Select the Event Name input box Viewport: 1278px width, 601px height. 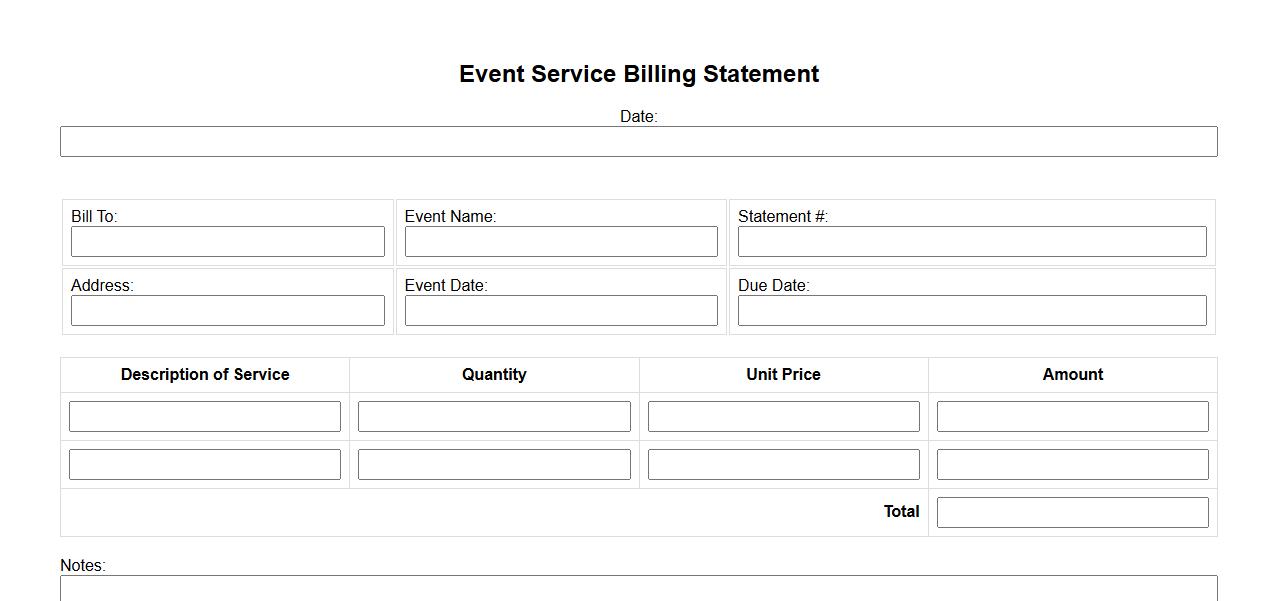pos(561,242)
